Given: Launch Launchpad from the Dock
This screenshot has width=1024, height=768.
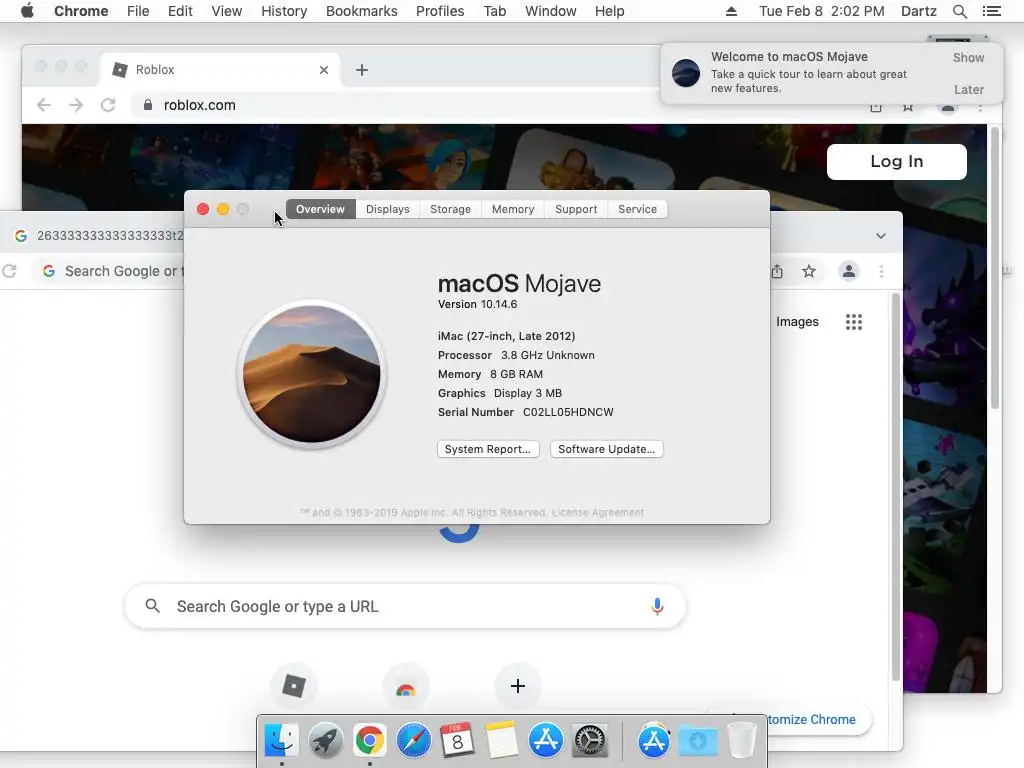Looking at the screenshot, I should coord(325,740).
